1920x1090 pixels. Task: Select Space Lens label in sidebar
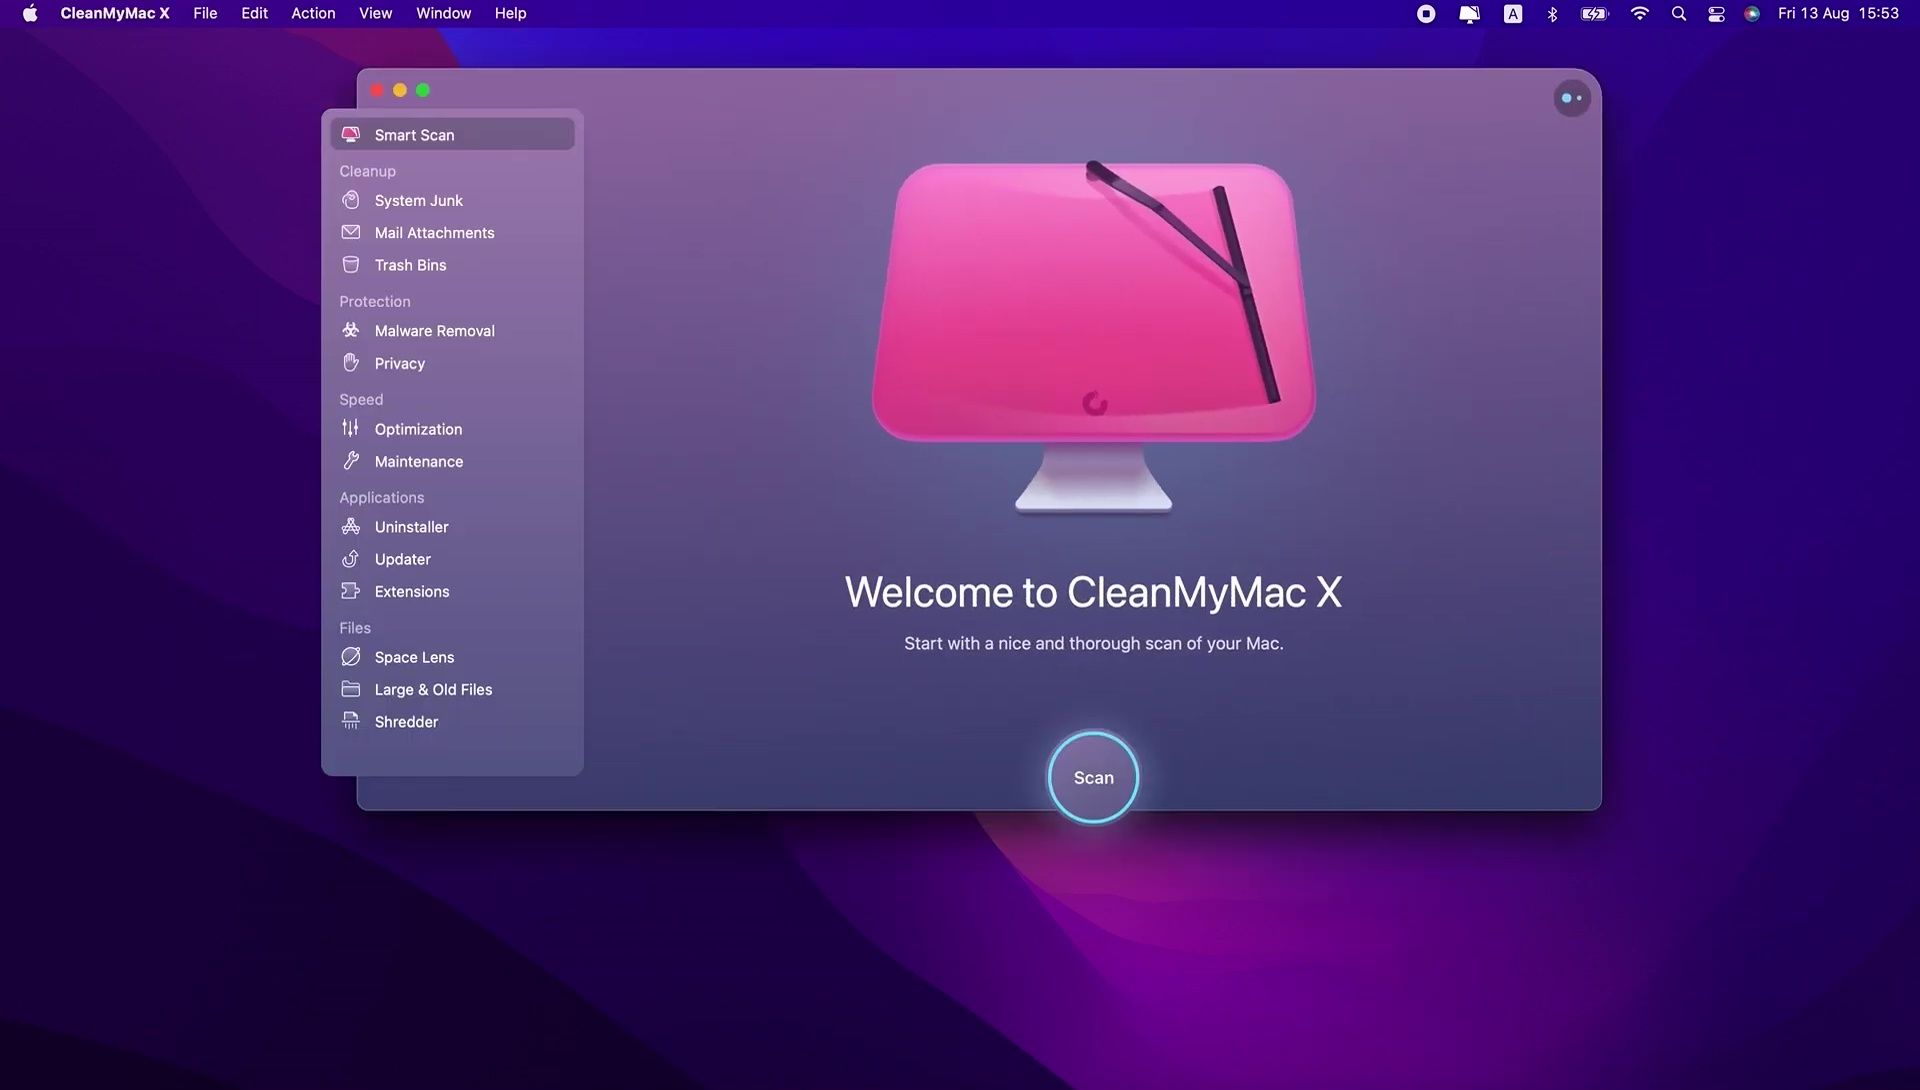pos(414,657)
